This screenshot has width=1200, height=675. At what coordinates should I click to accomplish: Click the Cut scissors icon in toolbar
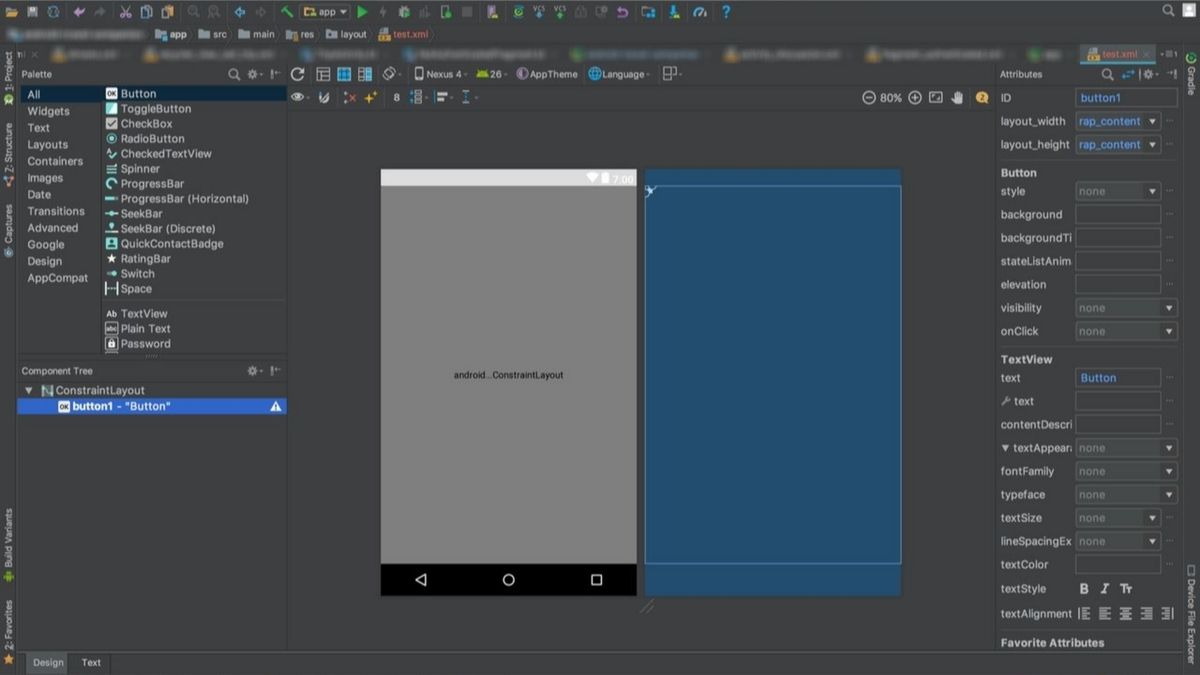[125, 12]
